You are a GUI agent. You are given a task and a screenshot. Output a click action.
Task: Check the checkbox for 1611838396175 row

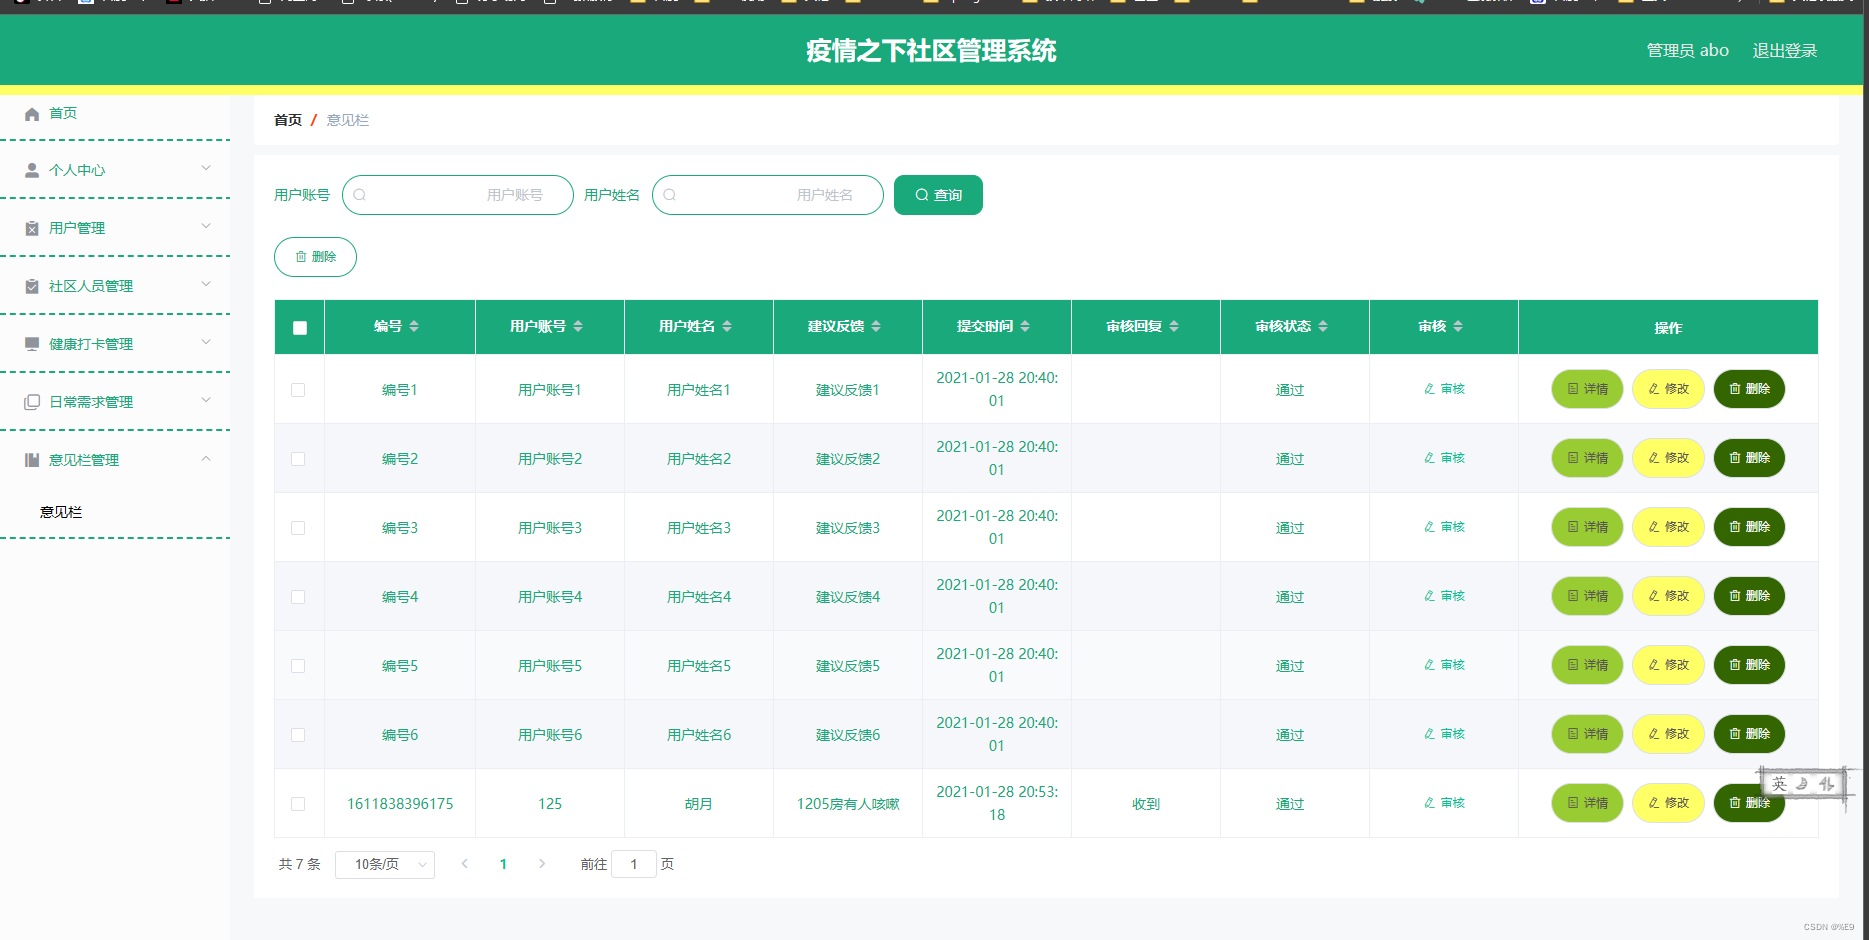pyautogui.click(x=298, y=804)
